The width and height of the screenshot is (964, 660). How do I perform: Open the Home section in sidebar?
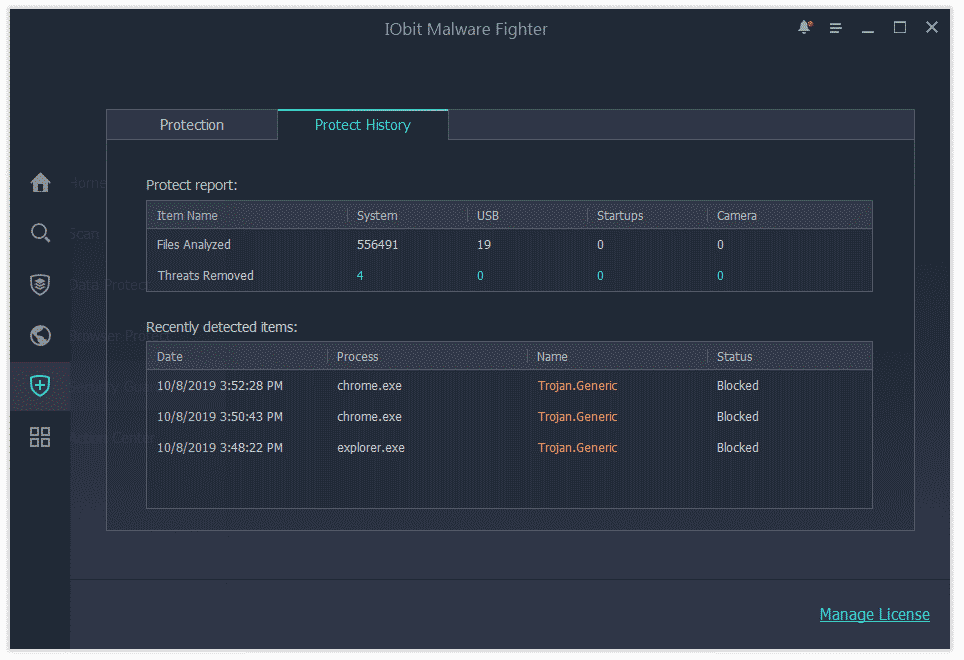pos(40,183)
